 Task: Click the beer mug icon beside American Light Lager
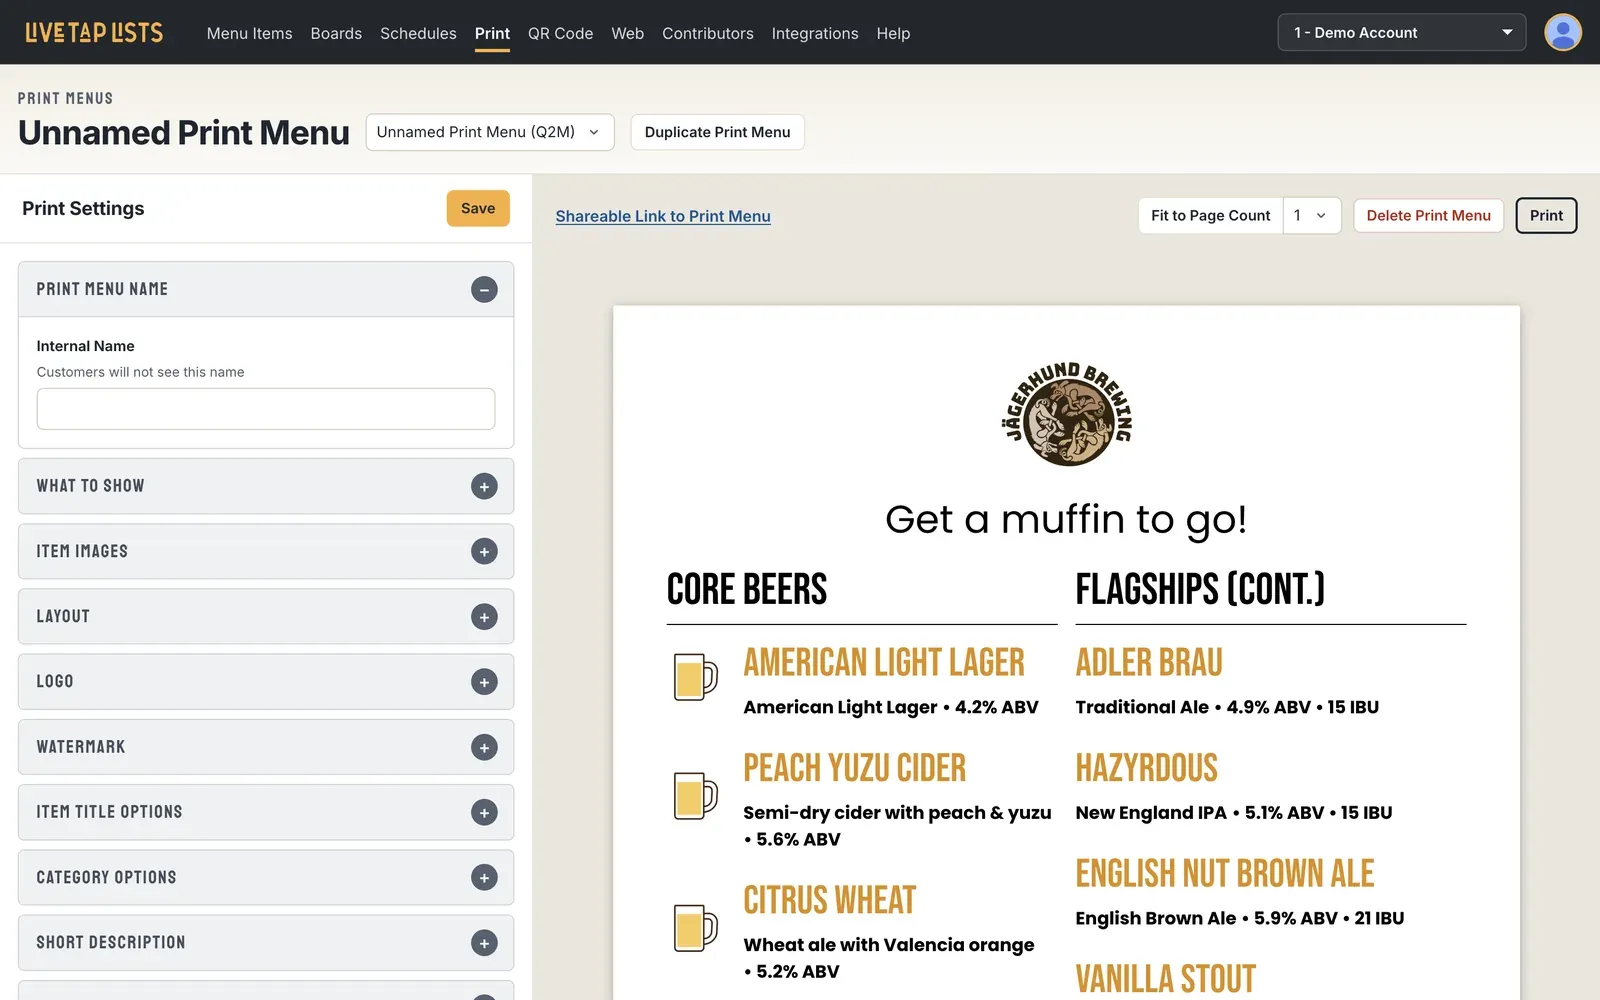pos(695,677)
